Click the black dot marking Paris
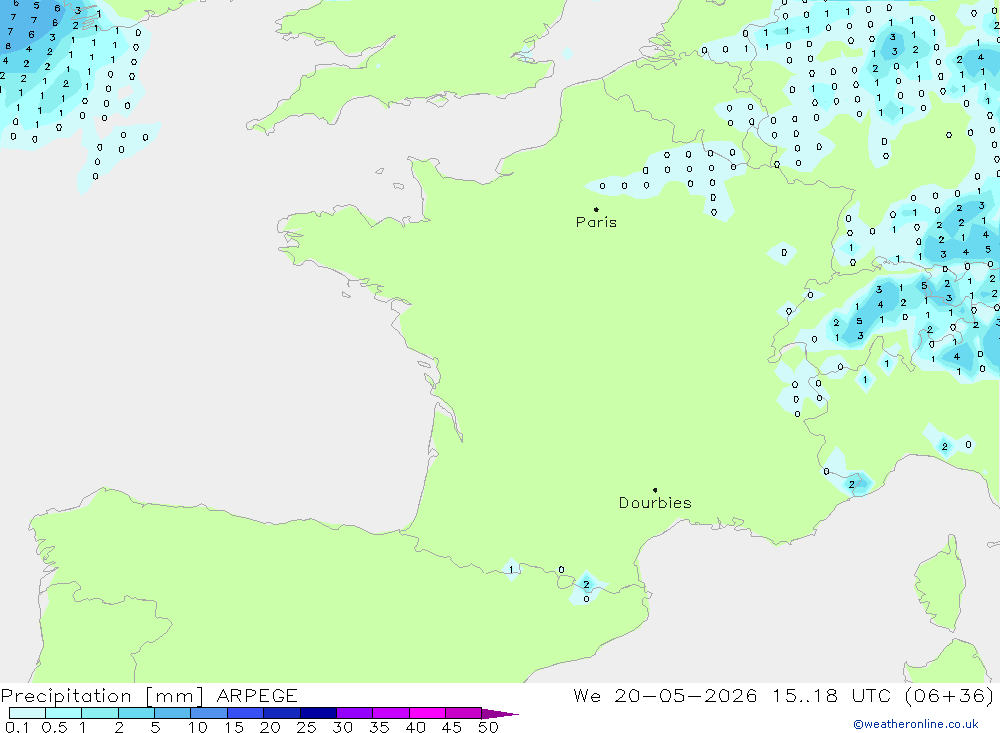 pos(596,209)
